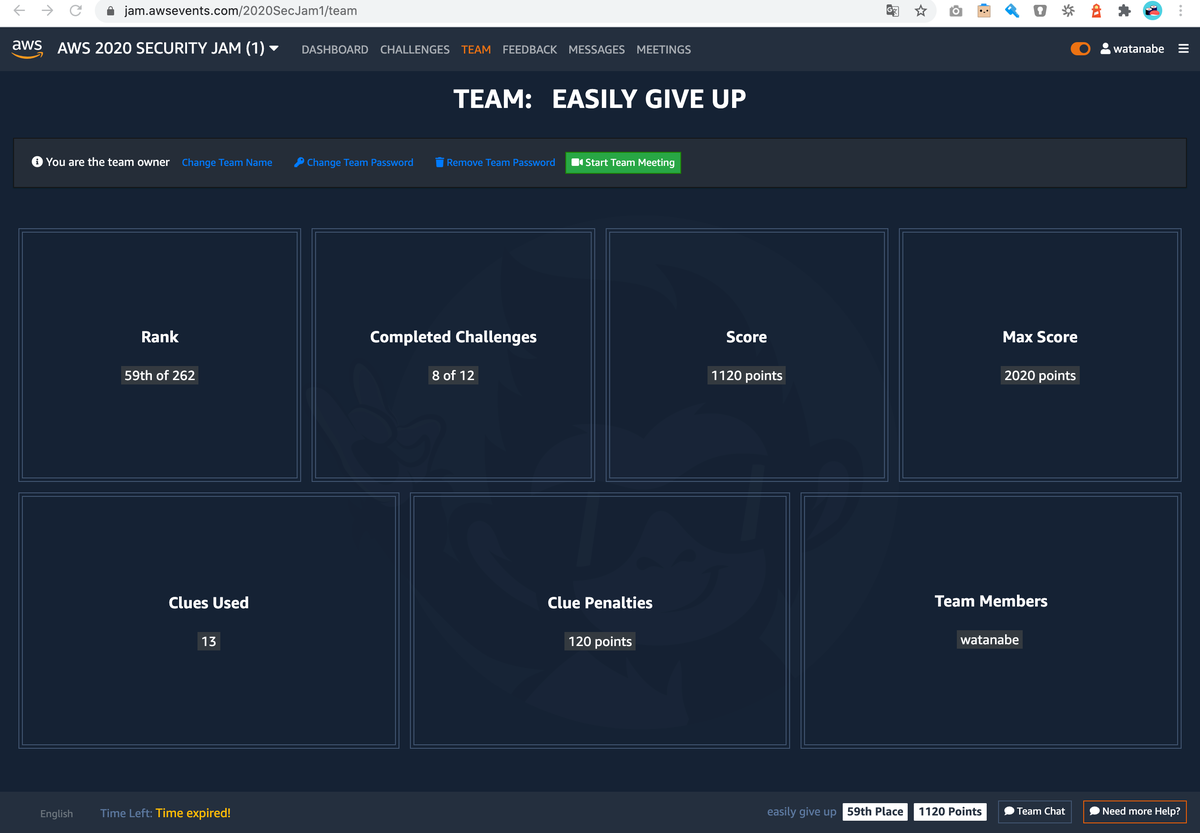The width and height of the screenshot is (1200, 833).
Task: Click the Rank card
Action: click(160, 355)
